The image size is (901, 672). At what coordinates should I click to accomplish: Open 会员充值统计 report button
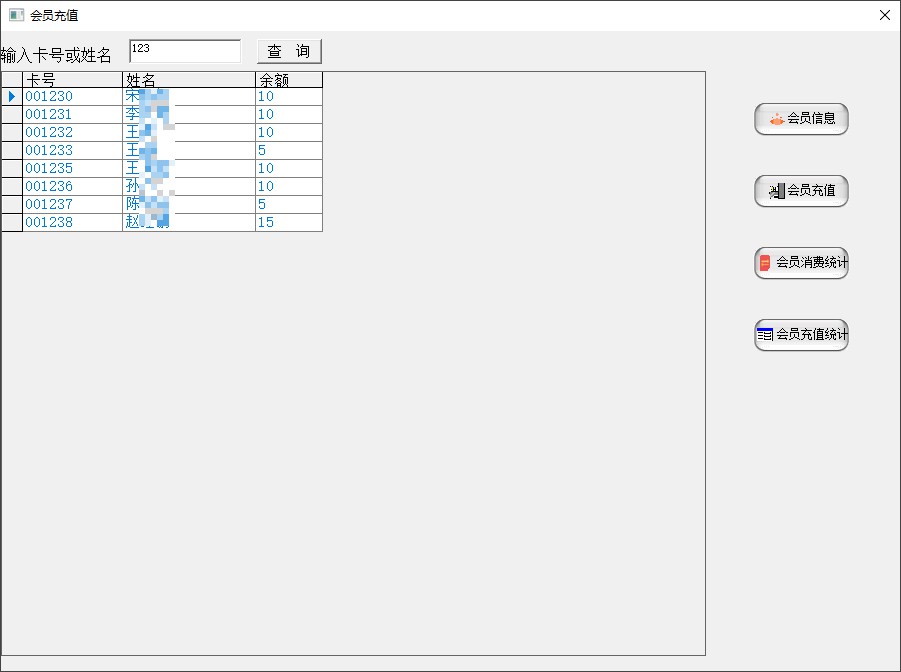(x=801, y=335)
